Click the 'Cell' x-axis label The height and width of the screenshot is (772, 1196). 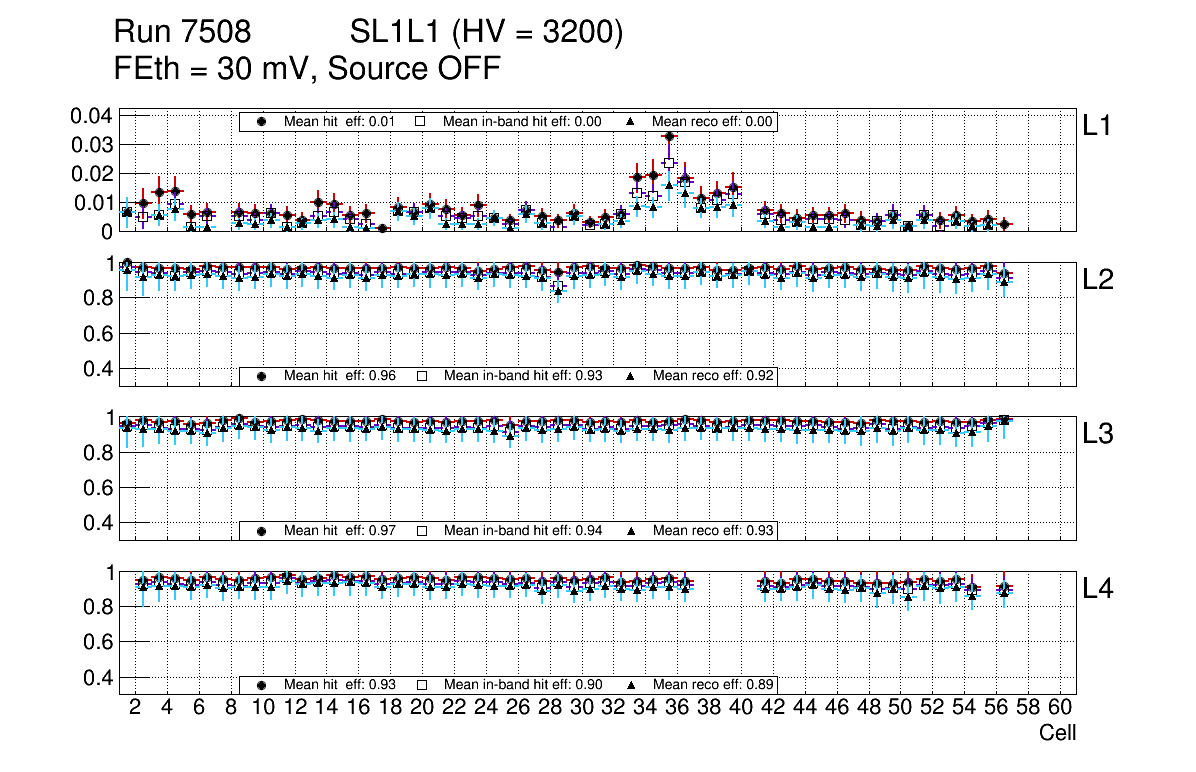click(x=1057, y=733)
